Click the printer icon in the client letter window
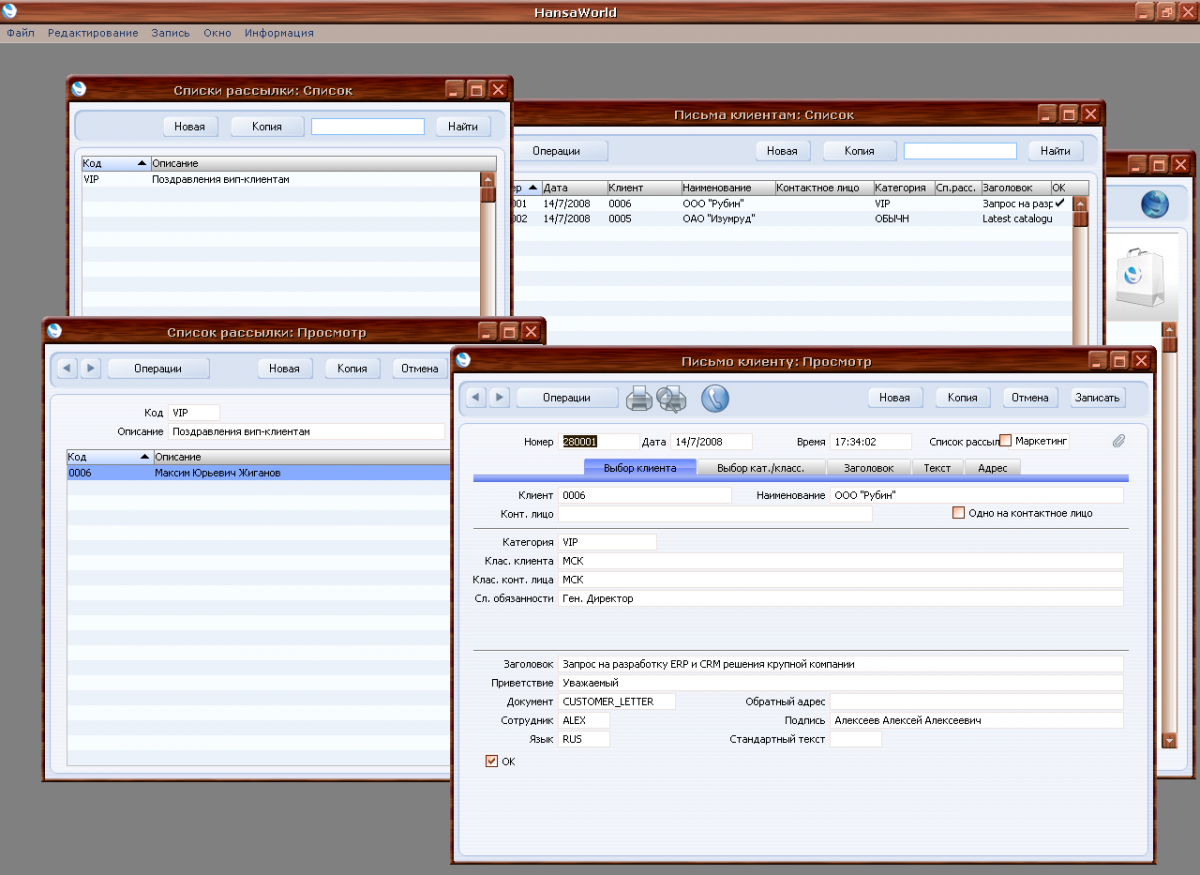The width and height of the screenshot is (1200, 875). tap(640, 398)
